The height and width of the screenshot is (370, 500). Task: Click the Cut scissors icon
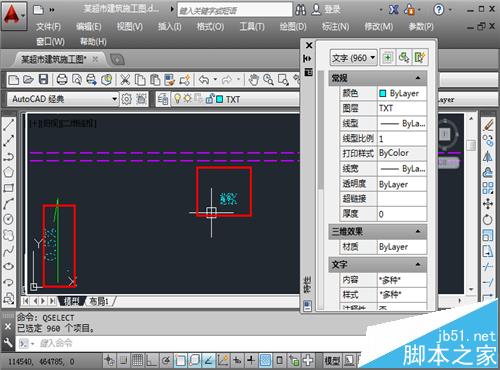tap(125, 80)
